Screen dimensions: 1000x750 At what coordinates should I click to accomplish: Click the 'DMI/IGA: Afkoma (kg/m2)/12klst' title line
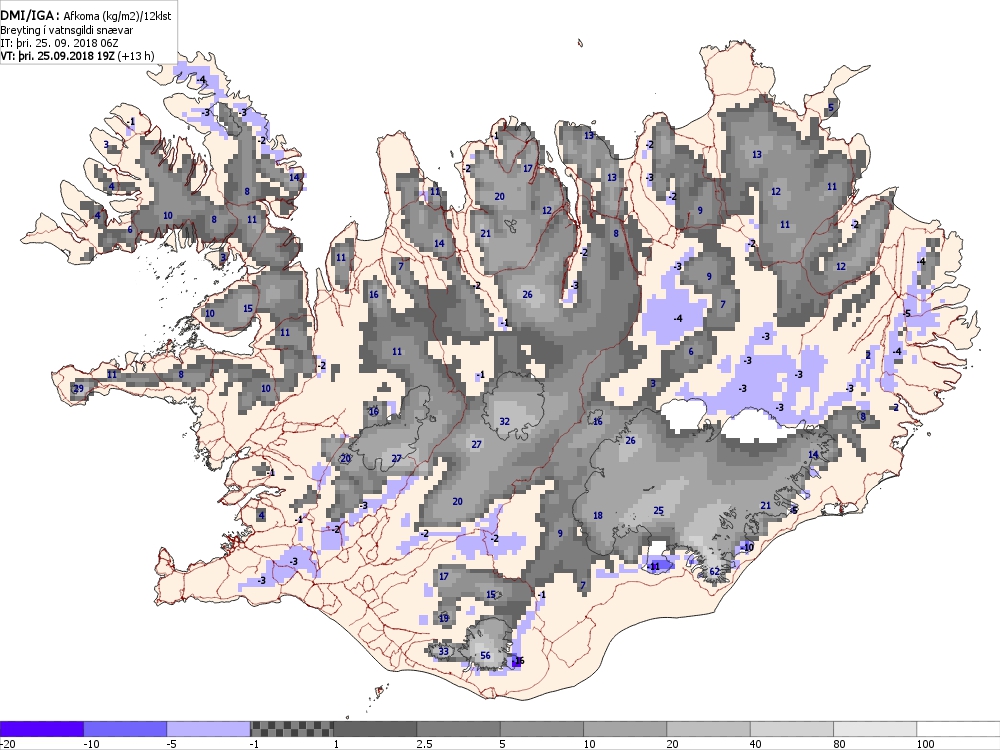(85, 16)
